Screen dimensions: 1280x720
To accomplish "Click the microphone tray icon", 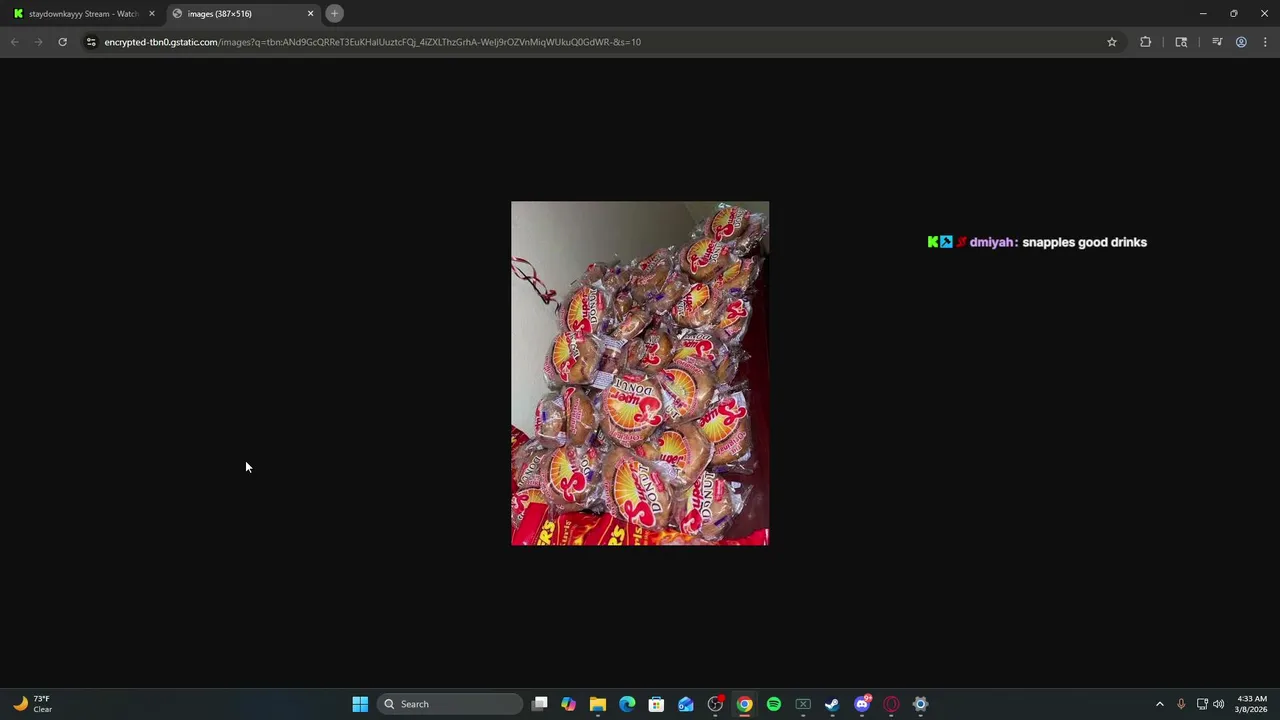I will coord(1181,704).
